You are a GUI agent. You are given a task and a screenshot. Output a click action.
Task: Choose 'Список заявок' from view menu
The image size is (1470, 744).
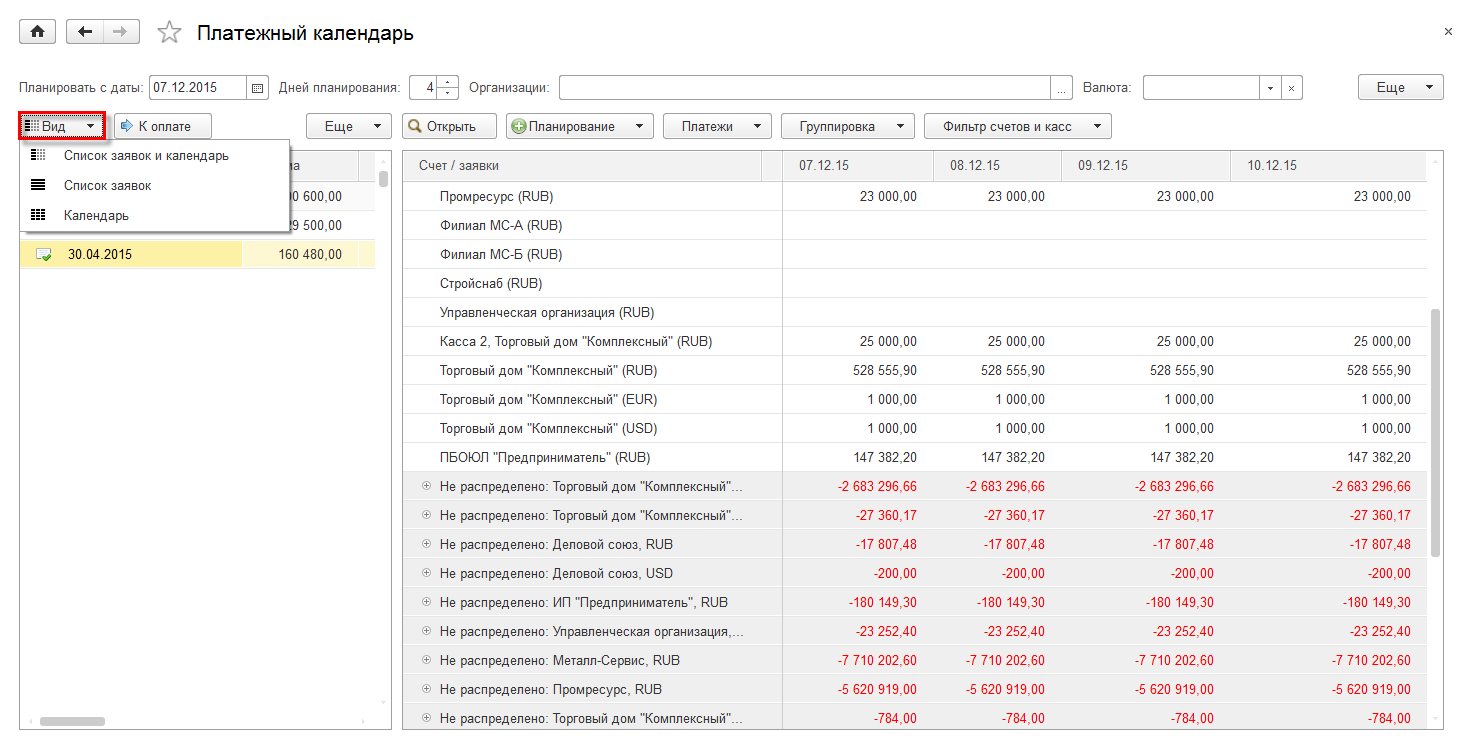coord(108,186)
